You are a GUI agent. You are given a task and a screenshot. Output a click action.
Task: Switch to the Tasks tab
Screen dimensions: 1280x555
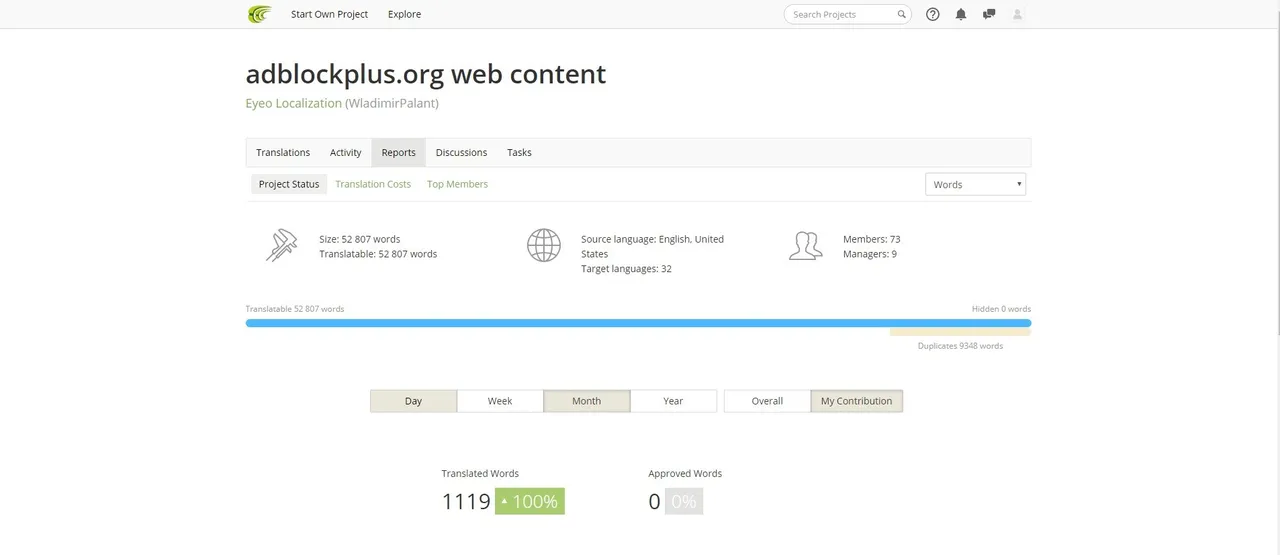coord(519,152)
